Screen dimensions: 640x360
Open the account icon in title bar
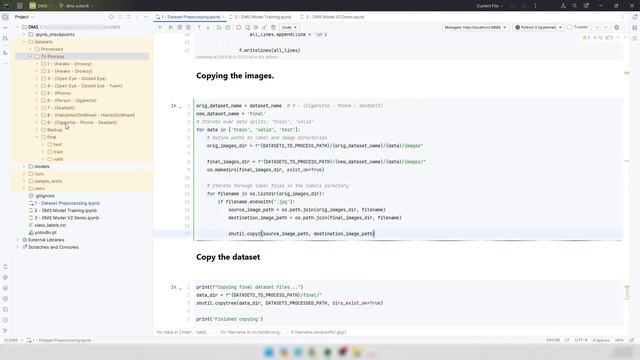pos(563,6)
